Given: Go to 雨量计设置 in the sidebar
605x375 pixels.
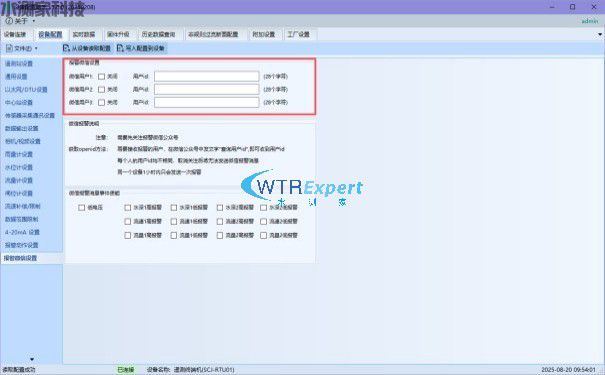Looking at the screenshot, I should (x=19, y=154).
